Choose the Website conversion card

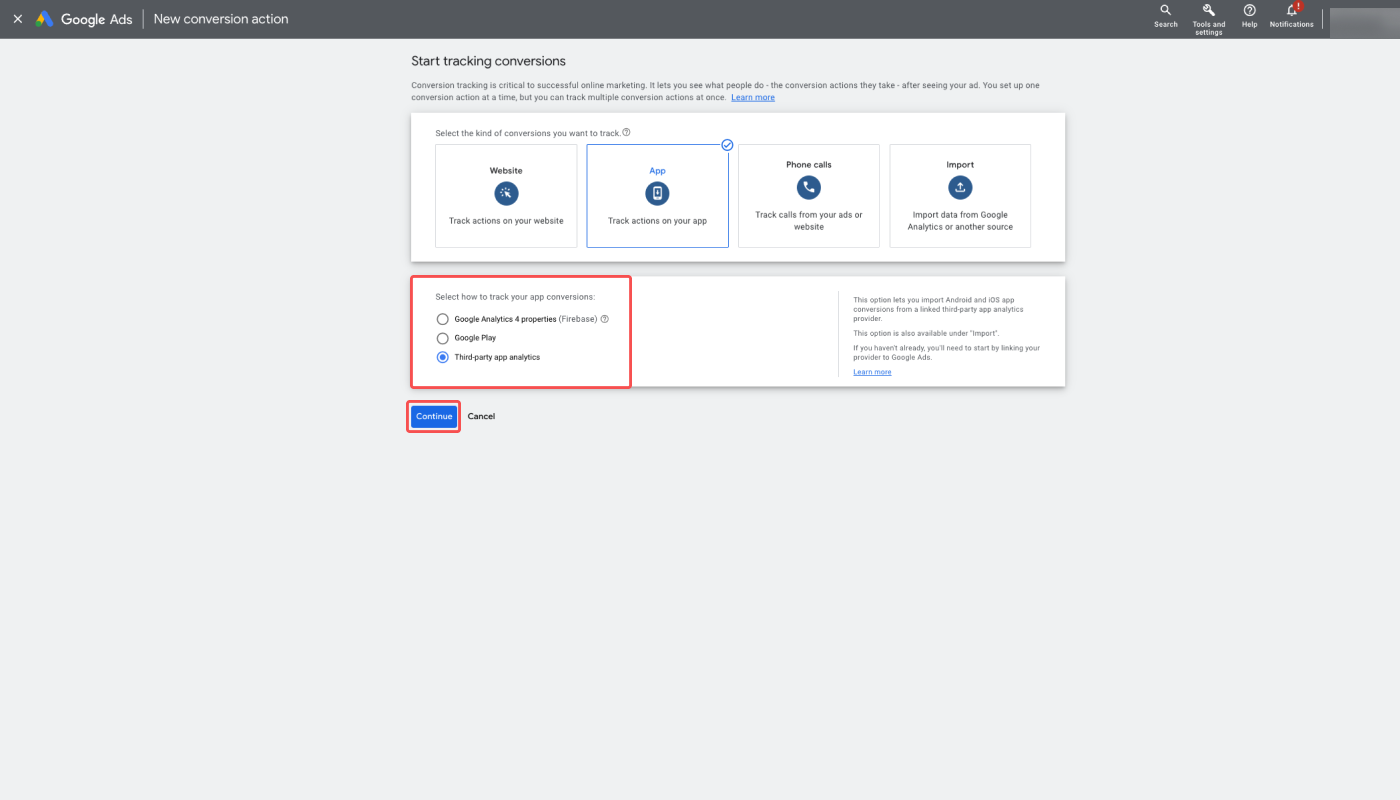coord(506,196)
